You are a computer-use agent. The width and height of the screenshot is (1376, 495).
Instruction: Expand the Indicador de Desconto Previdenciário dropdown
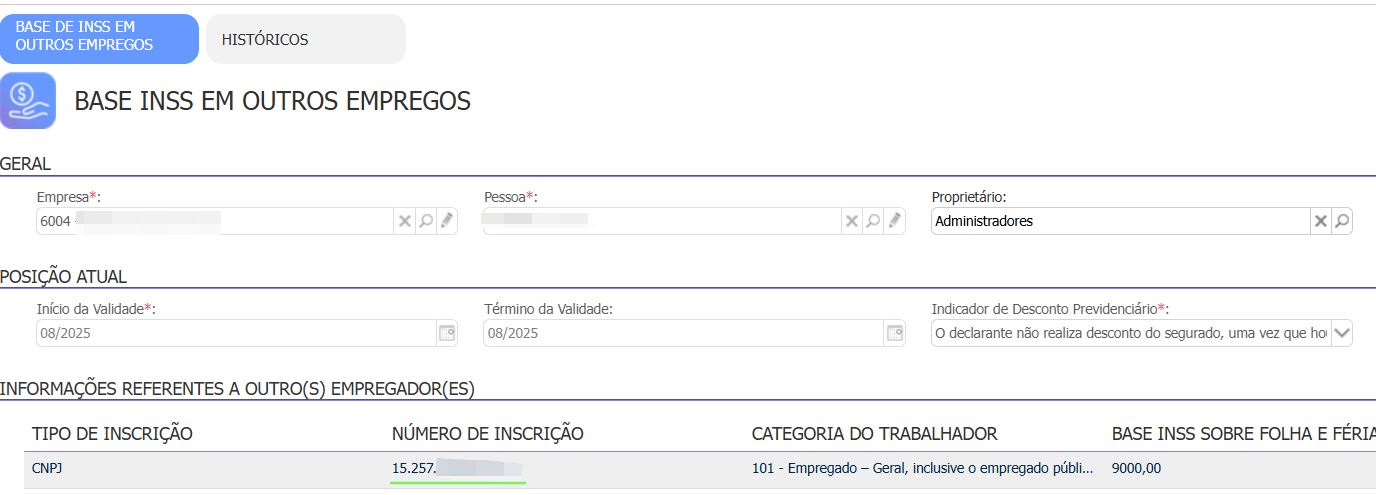(x=1341, y=333)
